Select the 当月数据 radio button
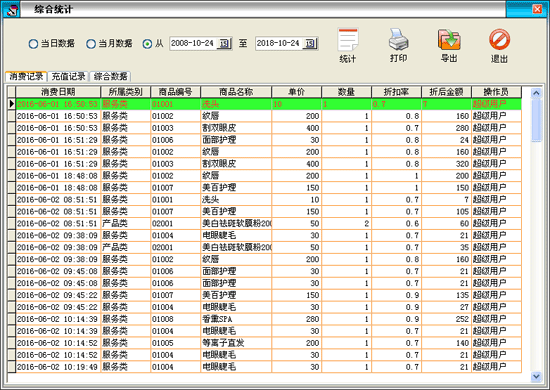Screen dimensions: 550x390 (90, 44)
